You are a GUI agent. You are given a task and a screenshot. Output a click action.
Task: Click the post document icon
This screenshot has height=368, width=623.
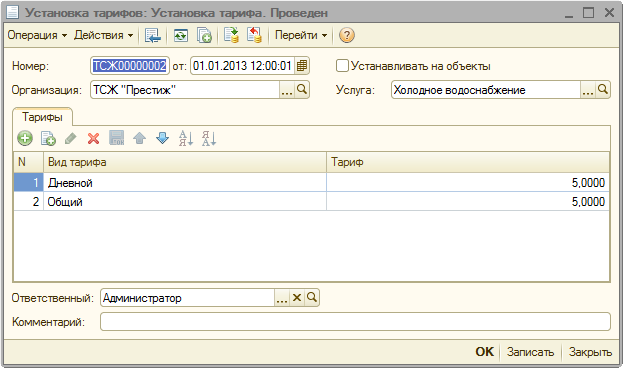point(232,35)
